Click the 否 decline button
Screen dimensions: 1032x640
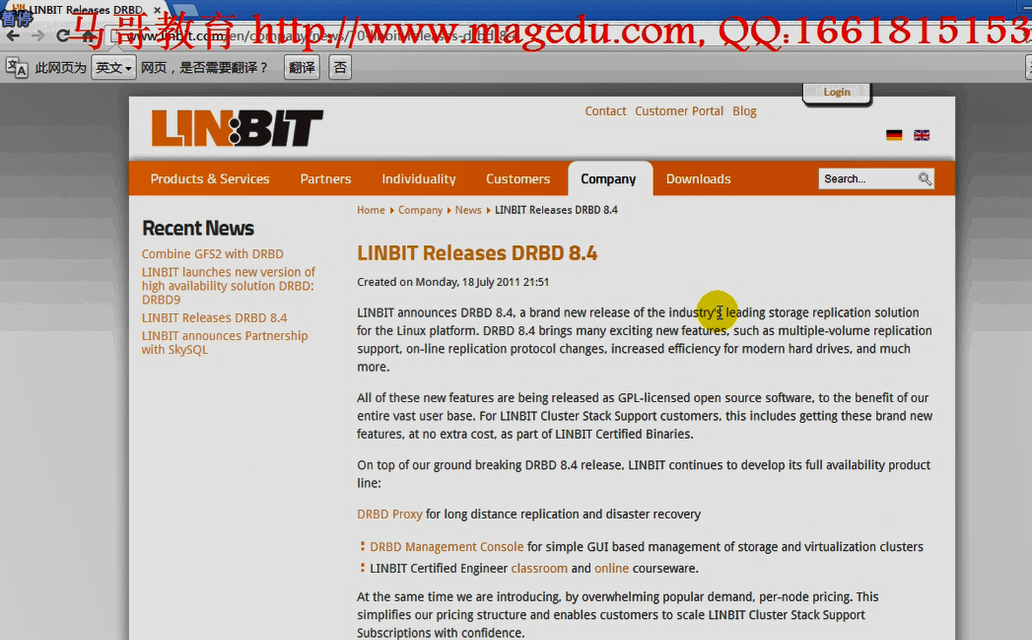(x=340, y=67)
